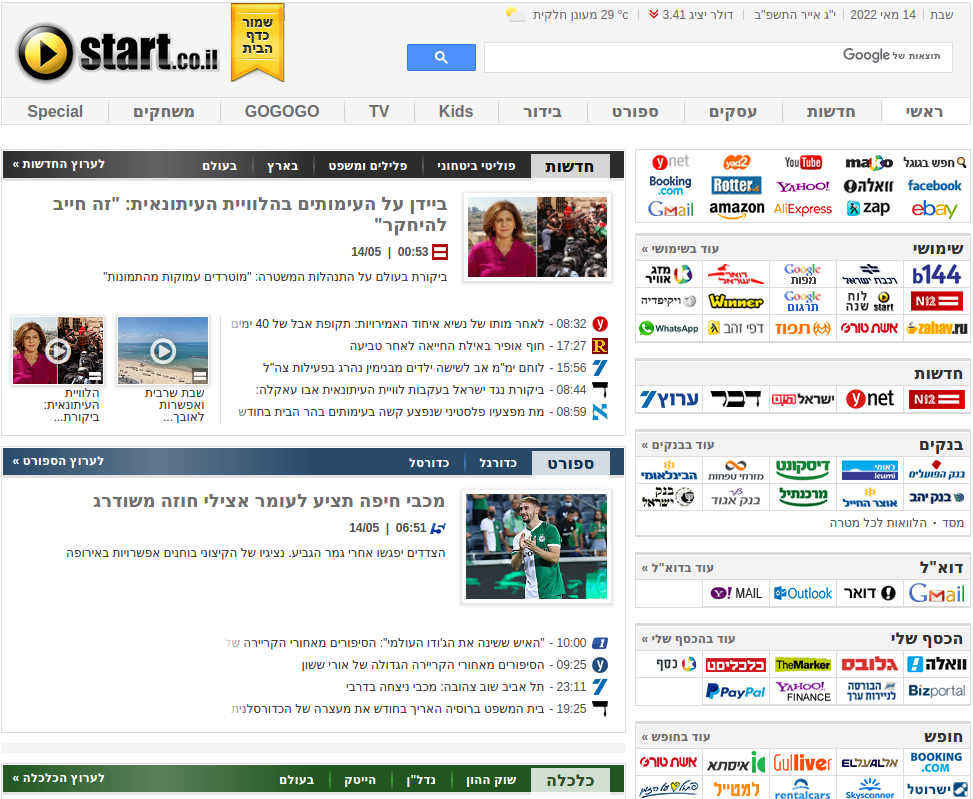The width and height of the screenshot is (973, 799).
Task: Open the zahav.ru icon
Action: pyautogui.click(x=937, y=328)
